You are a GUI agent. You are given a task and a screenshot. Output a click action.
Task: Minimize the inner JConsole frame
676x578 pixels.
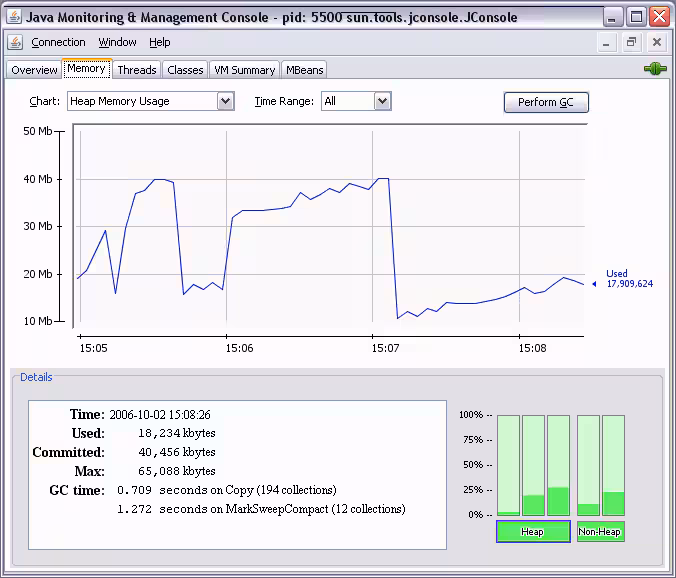tap(606, 42)
